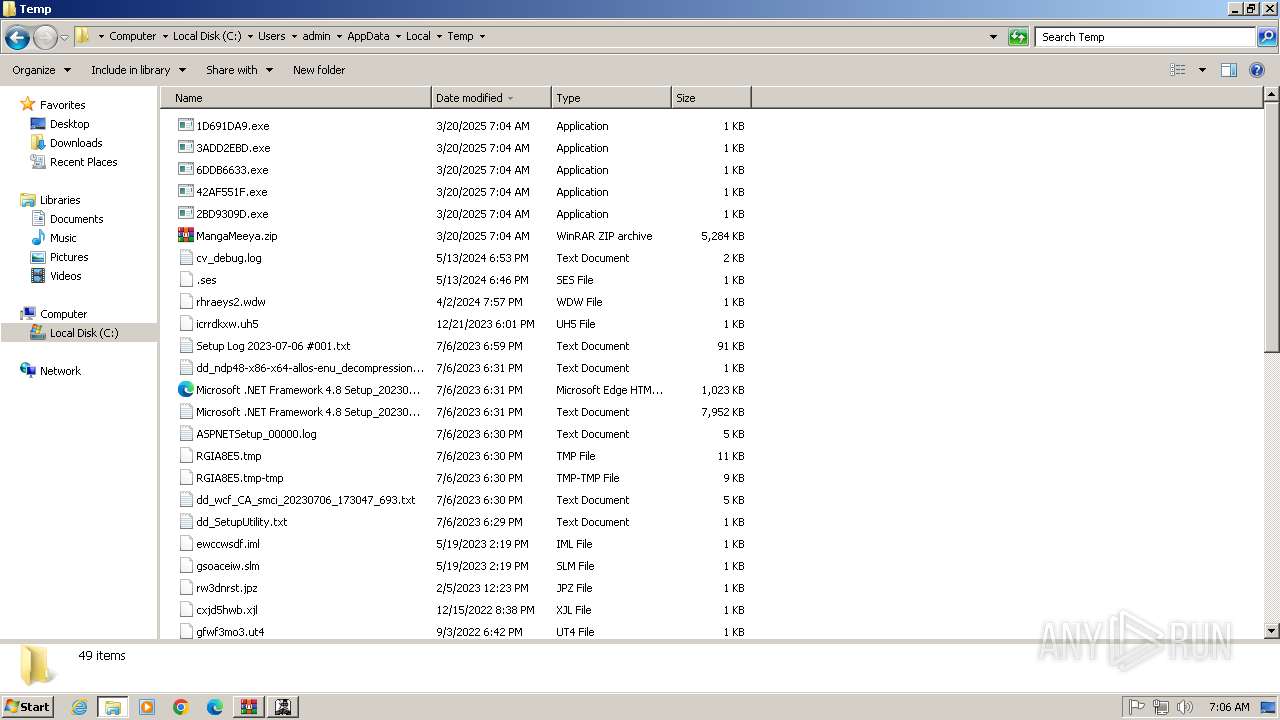Launch Internet Explorer from taskbar

[80, 707]
